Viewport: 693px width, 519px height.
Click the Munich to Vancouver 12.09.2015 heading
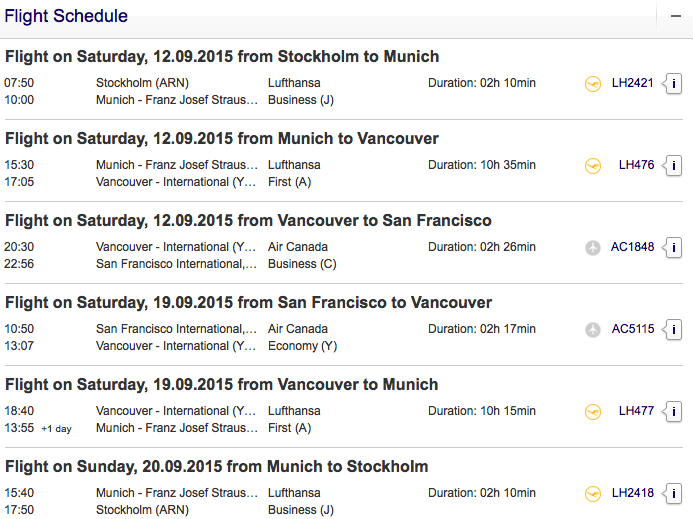[x=222, y=138]
